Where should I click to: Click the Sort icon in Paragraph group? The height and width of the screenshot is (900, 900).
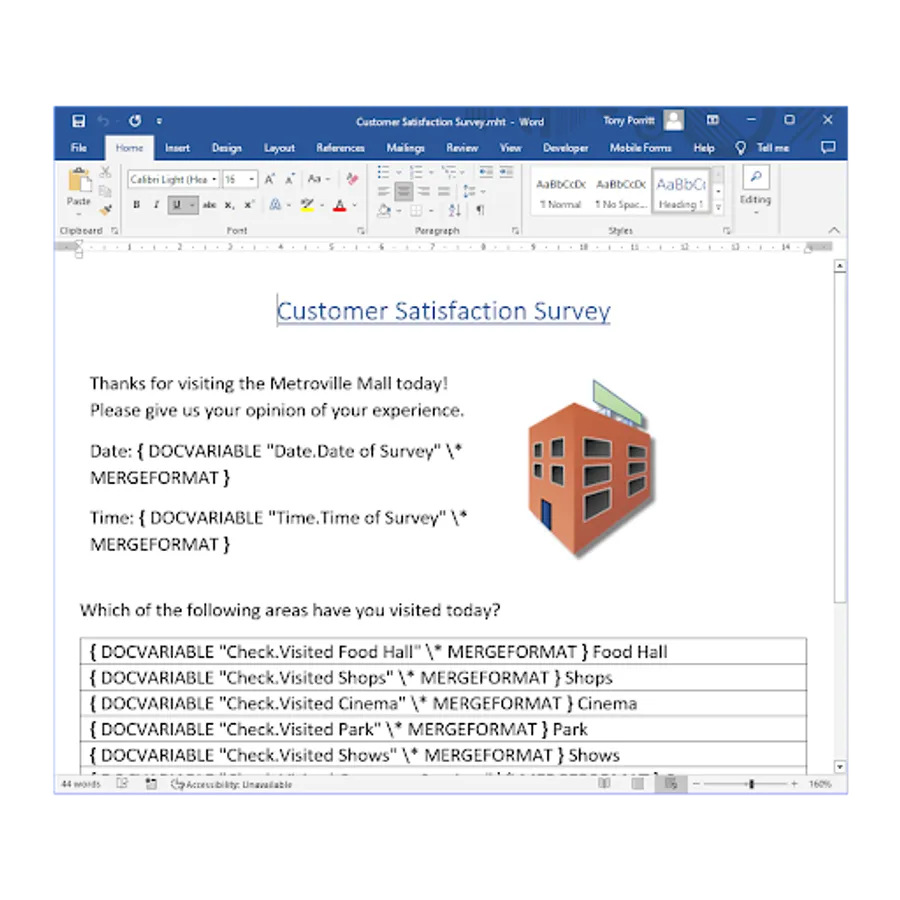(454, 211)
